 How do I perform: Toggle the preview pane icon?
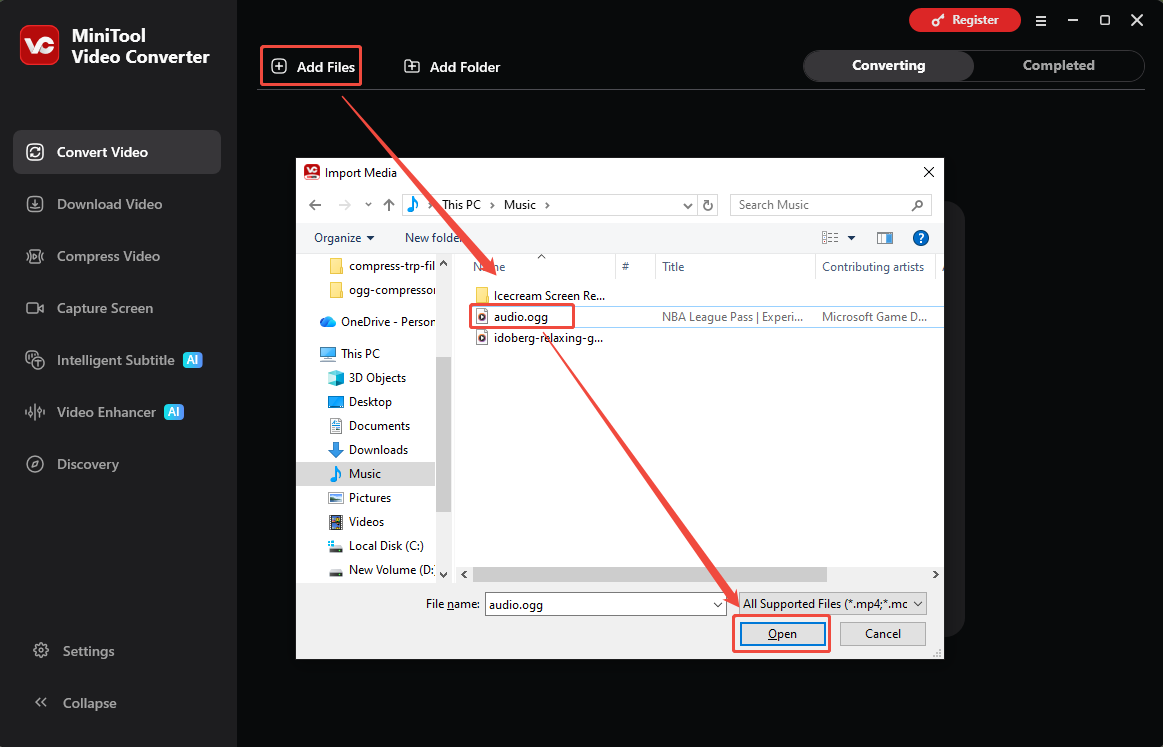click(x=885, y=237)
